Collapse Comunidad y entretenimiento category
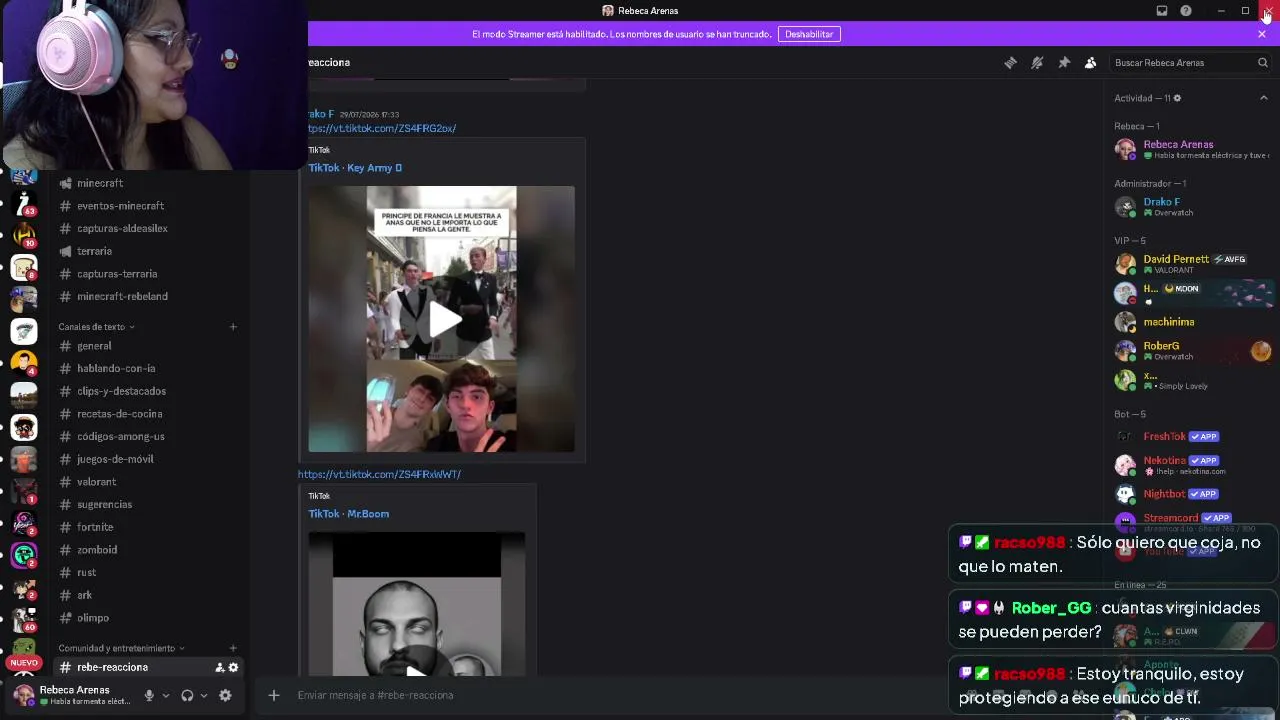 pos(121,648)
